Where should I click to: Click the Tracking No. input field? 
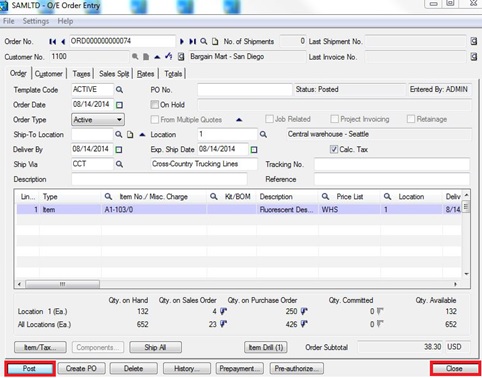392,164
